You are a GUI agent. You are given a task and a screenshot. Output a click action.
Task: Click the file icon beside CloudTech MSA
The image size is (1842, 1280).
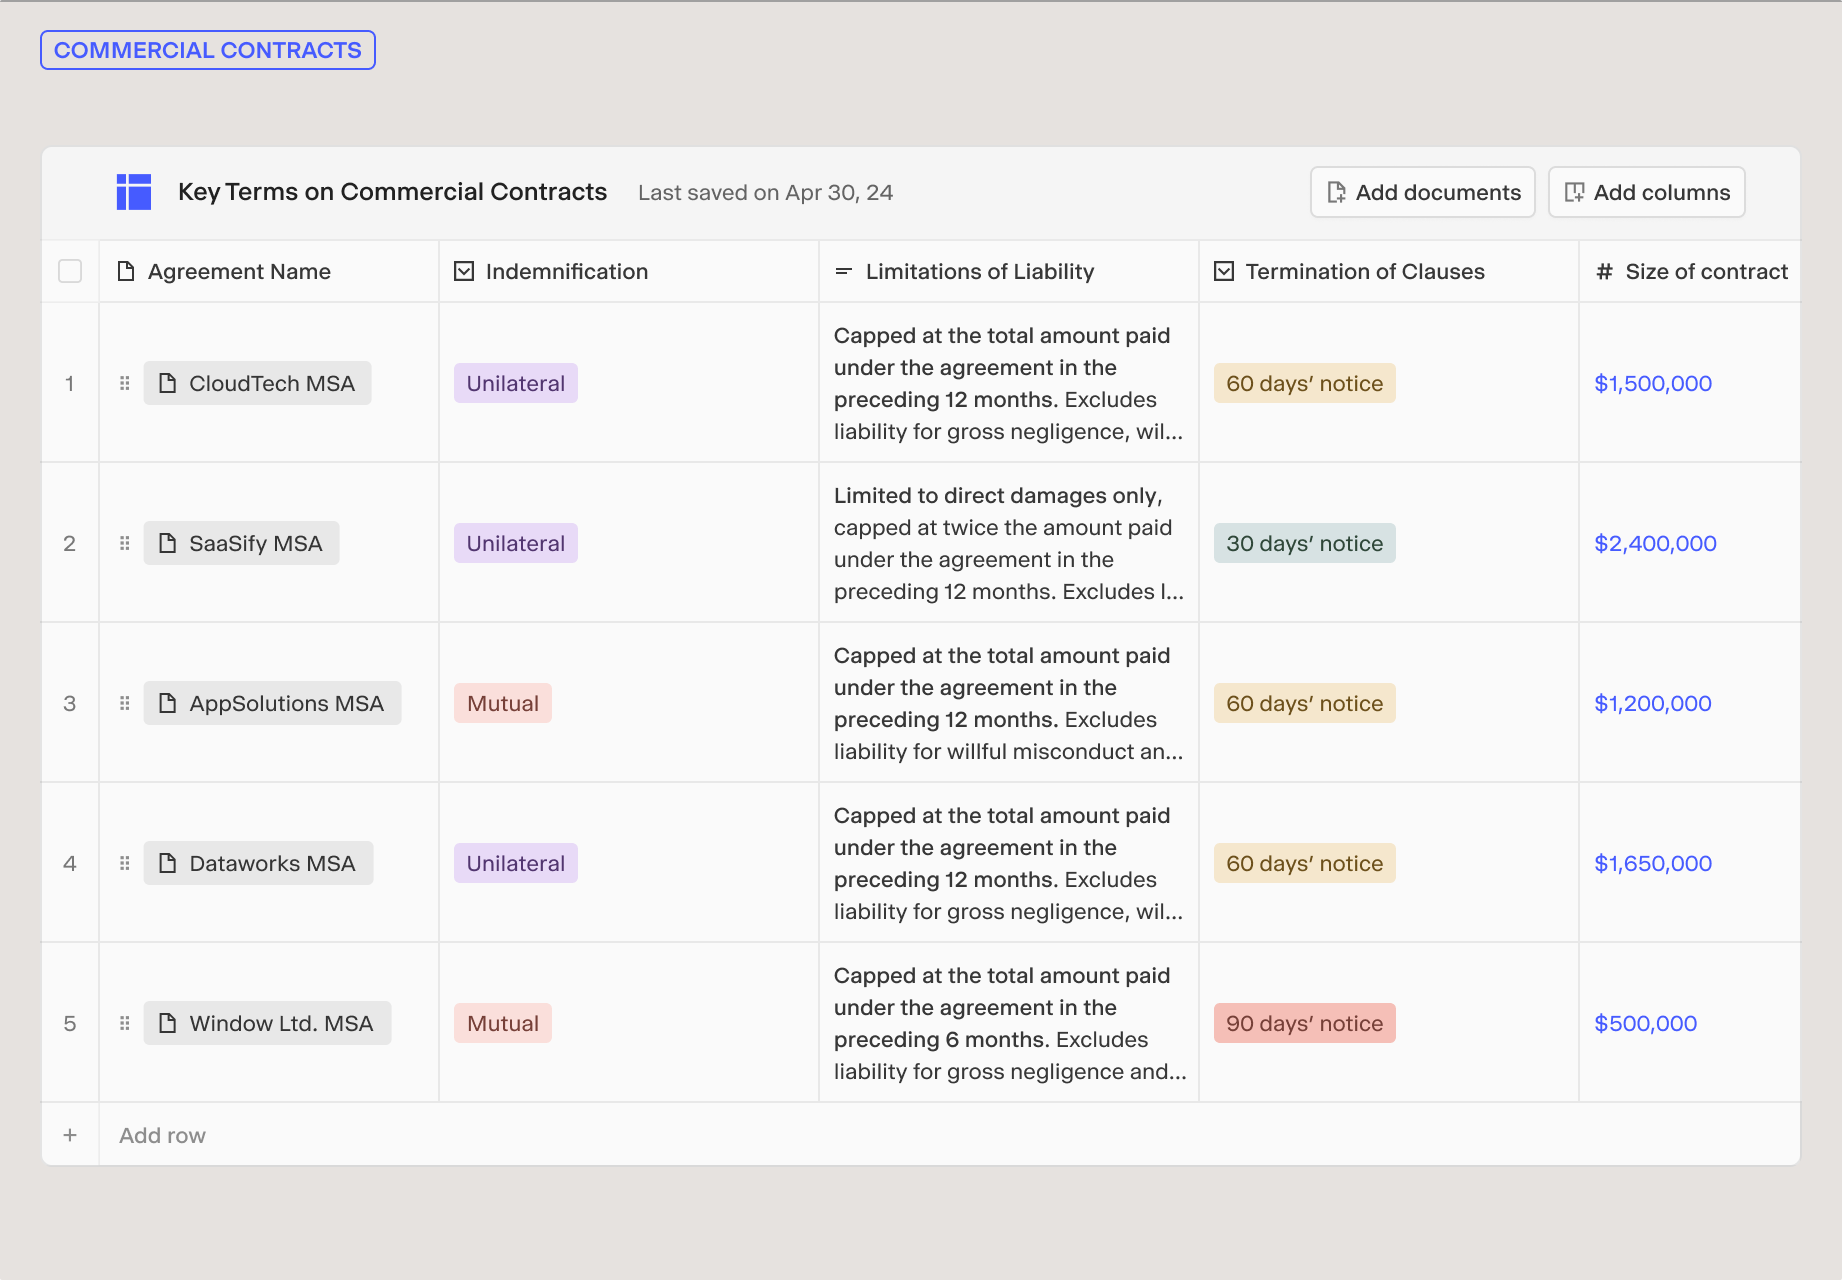(x=168, y=382)
